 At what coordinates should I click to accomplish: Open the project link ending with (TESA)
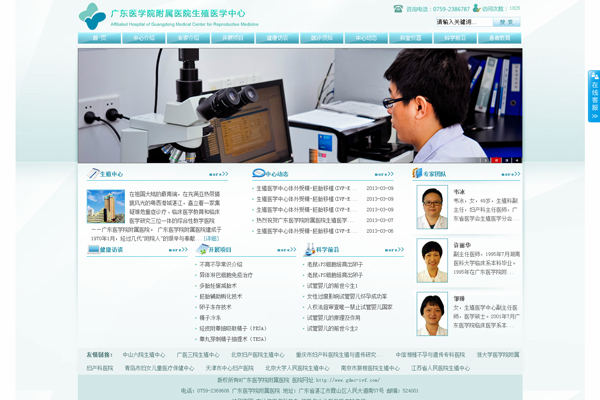233,340
